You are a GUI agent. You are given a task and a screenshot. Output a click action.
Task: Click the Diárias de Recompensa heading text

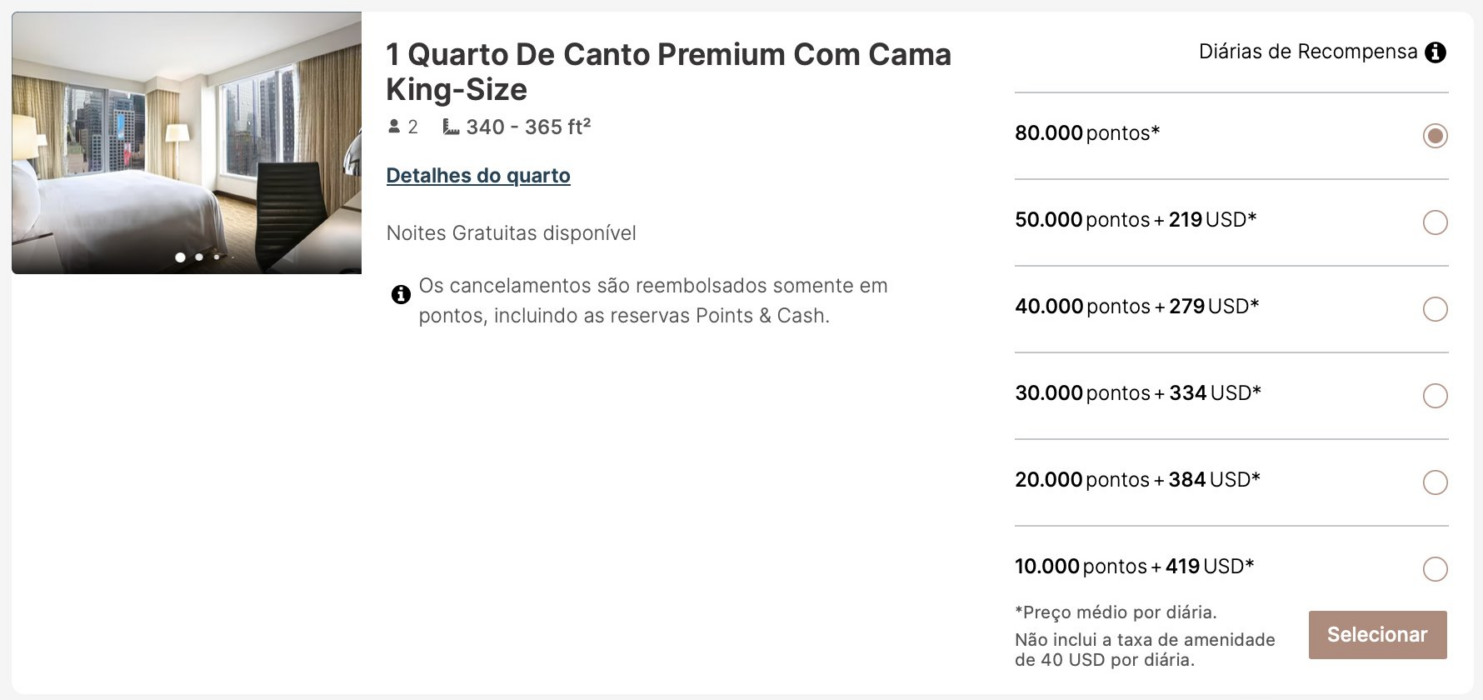[1308, 52]
